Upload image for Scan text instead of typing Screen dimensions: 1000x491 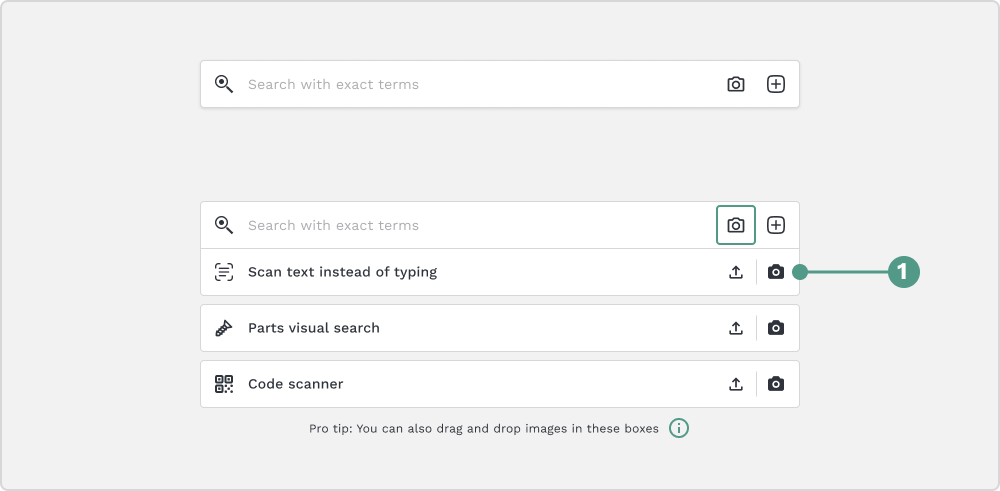tap(735, 272)
